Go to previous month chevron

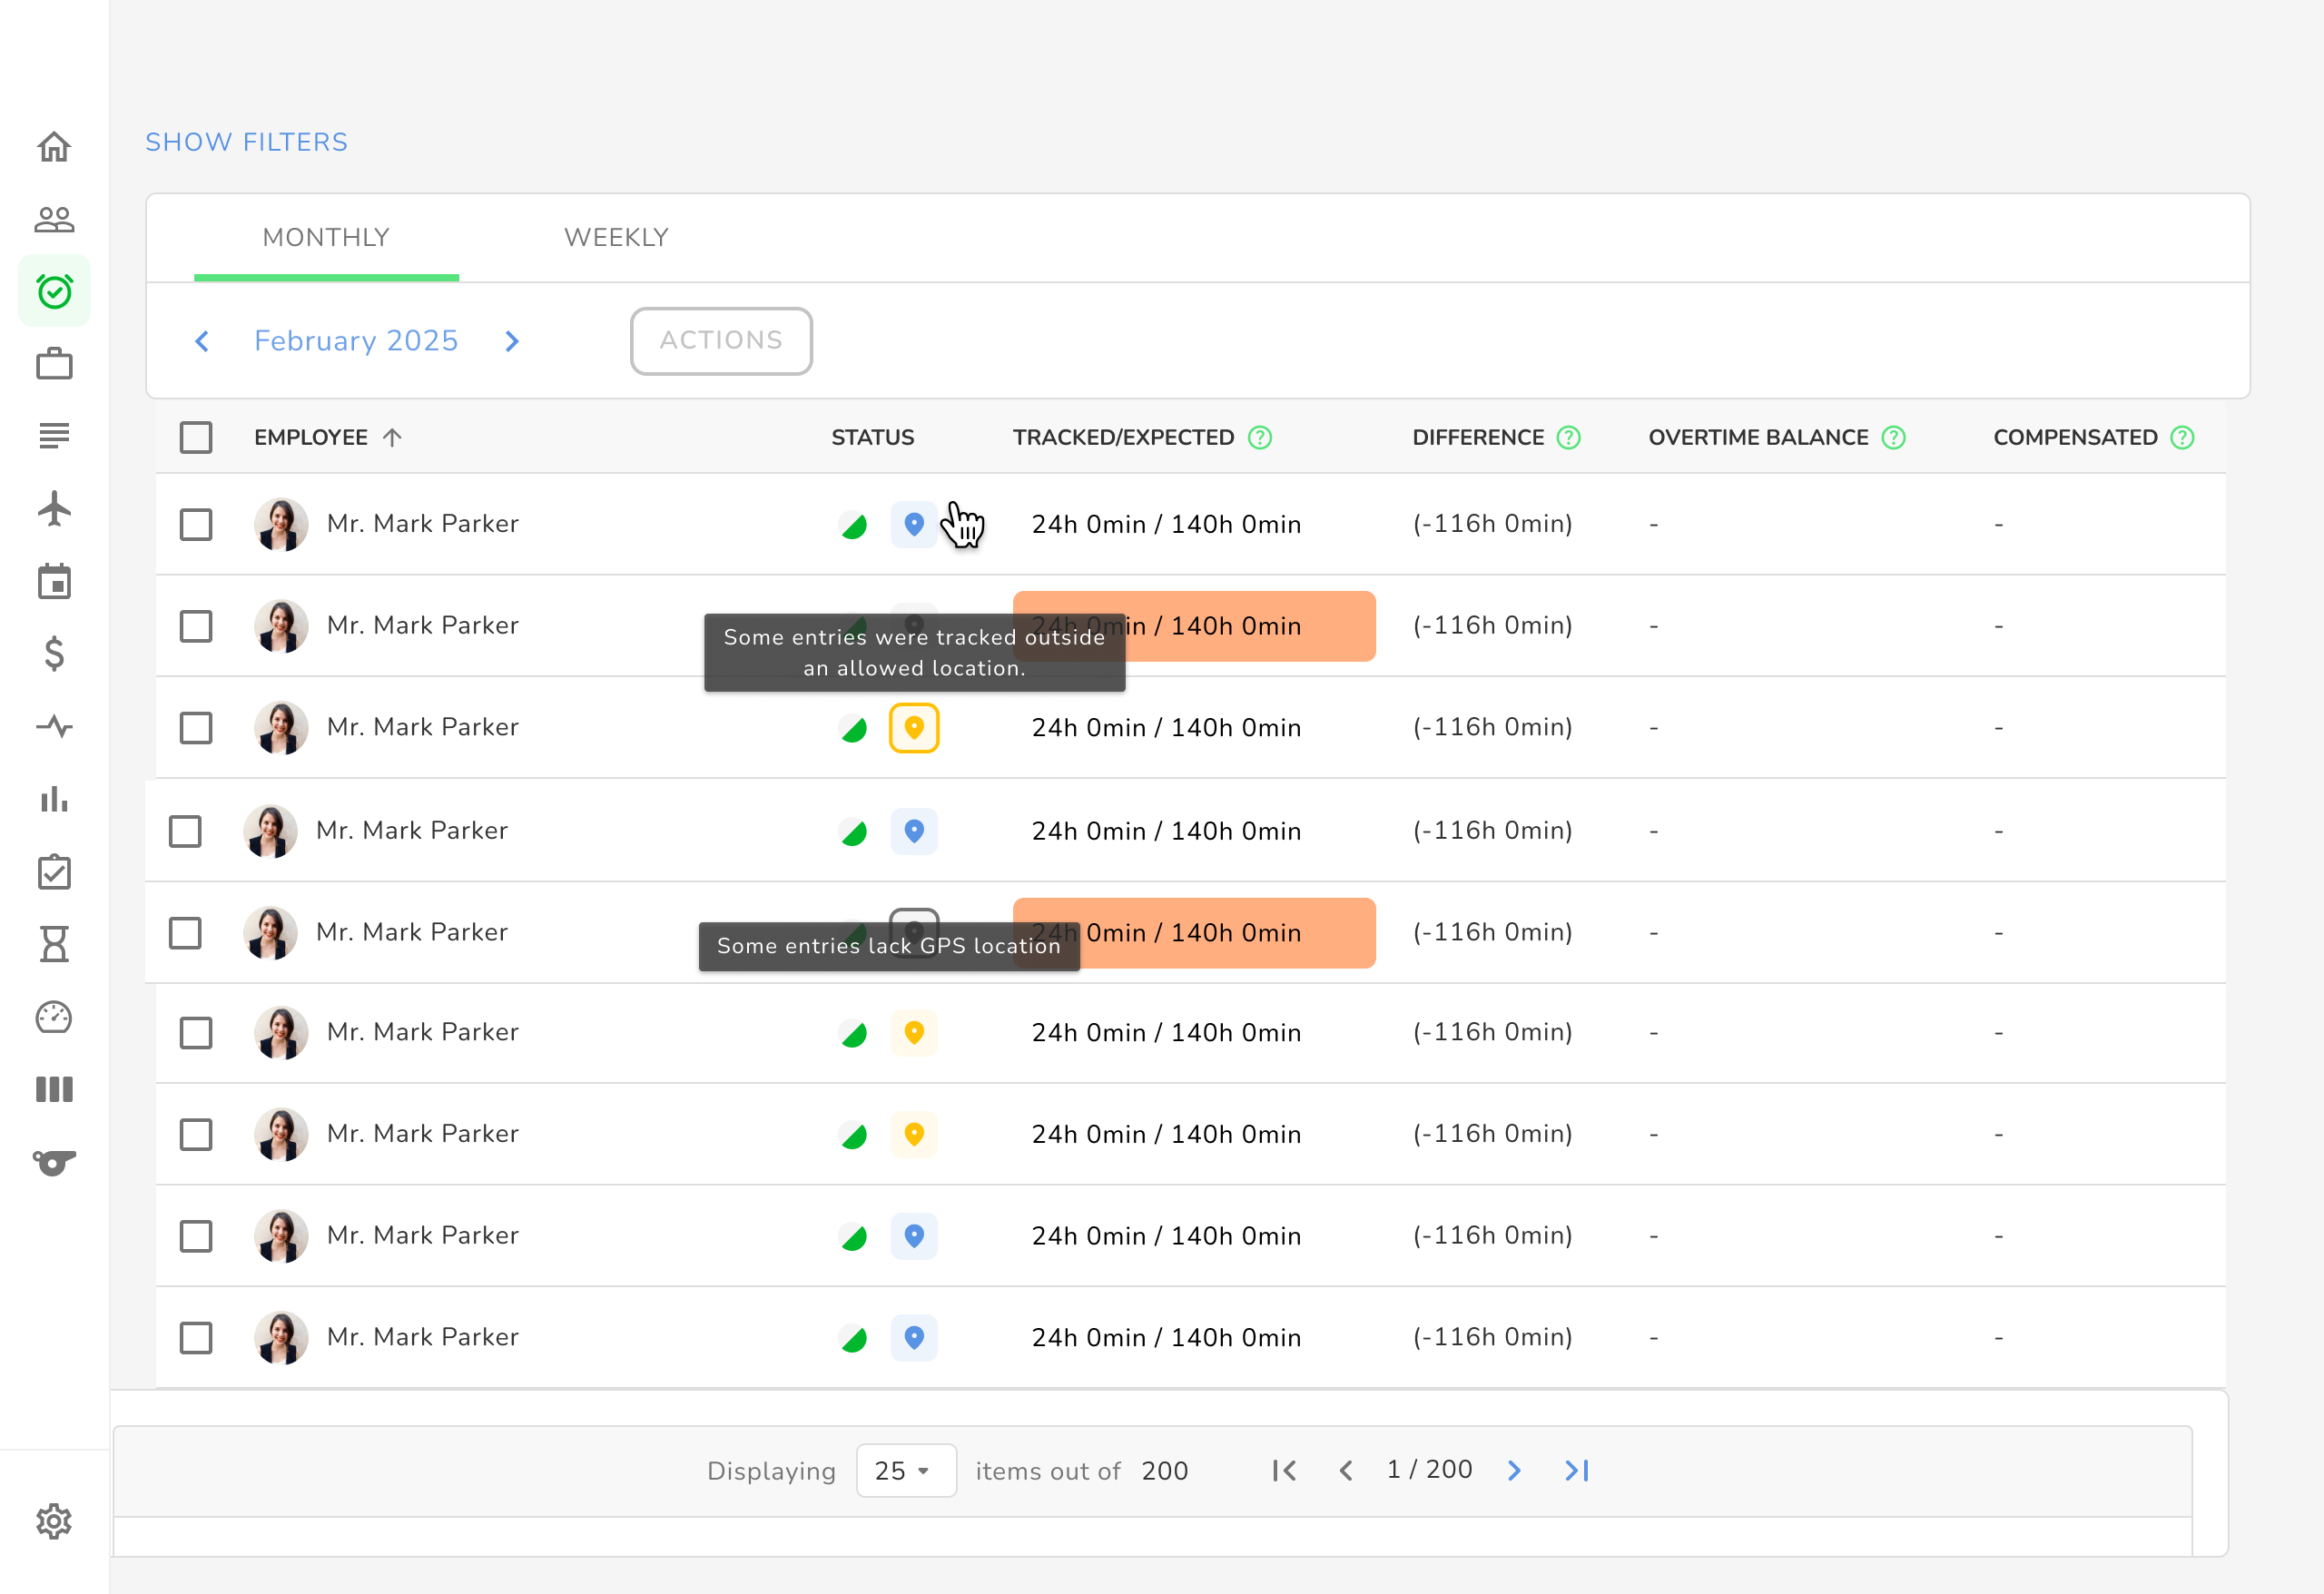202,341
